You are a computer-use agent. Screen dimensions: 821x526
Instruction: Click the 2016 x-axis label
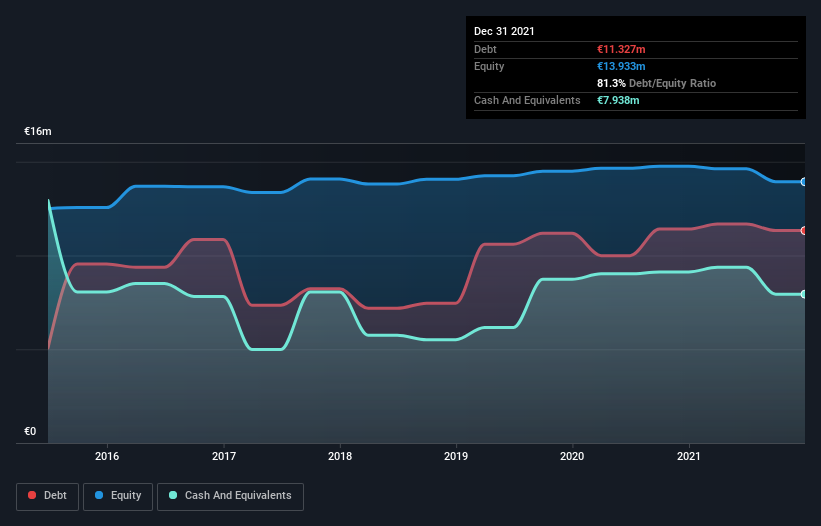(107, 456)
